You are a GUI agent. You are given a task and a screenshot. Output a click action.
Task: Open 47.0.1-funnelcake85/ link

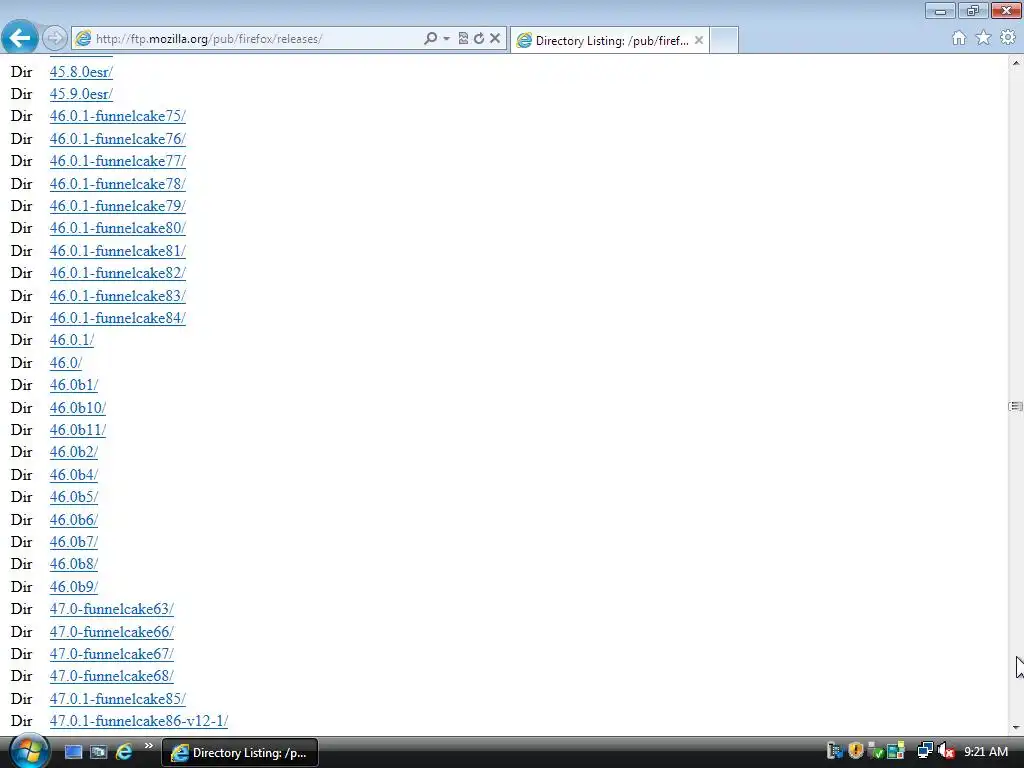(x=118, y=699)
